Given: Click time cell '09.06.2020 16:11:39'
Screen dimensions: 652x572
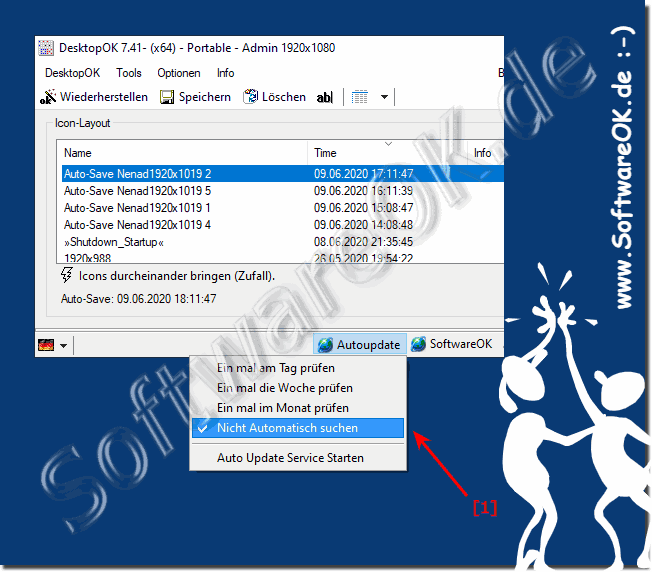Looking at the screenshot, I should (x=363, y=191).
